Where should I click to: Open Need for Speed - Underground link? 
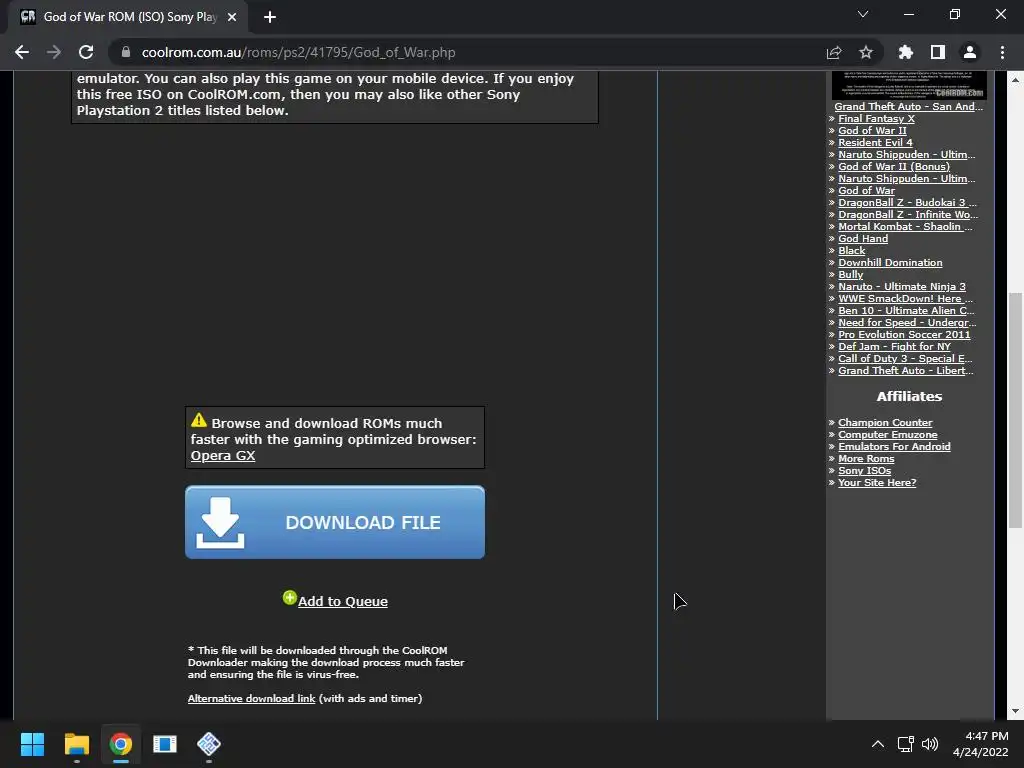[x=908, y=322]
